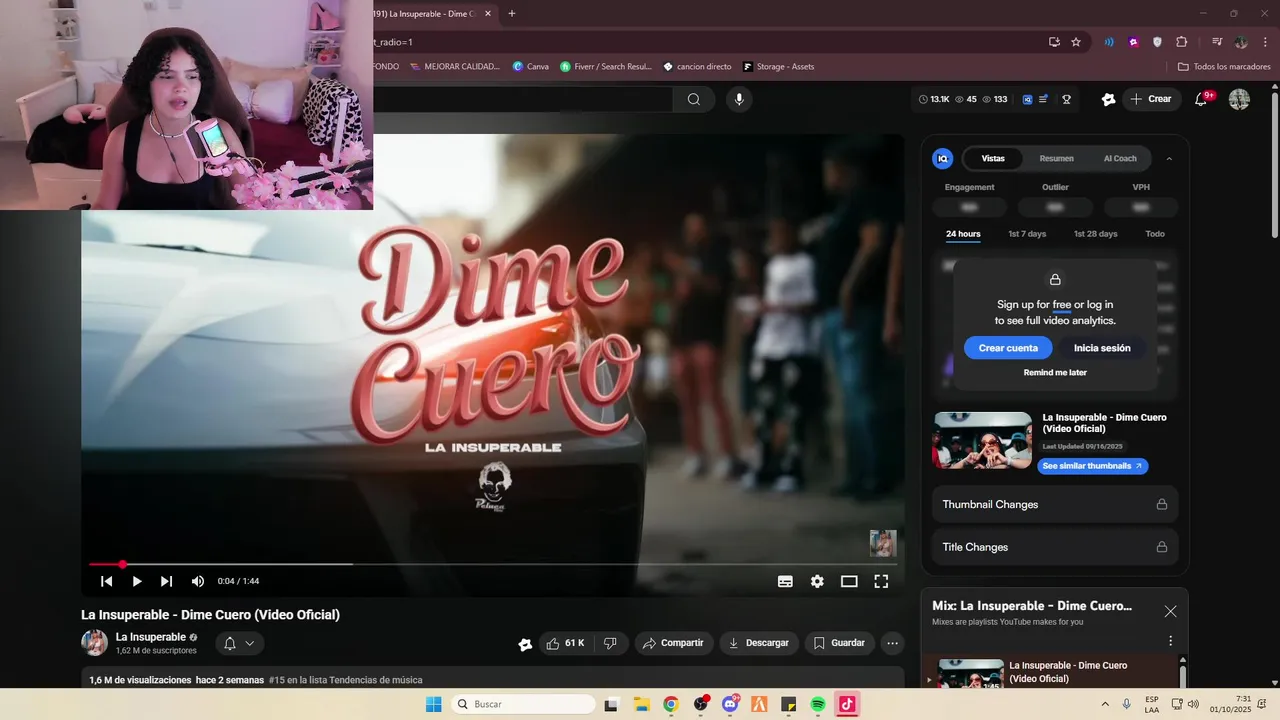
Task: Close the Mix playlist panel
Action: [1170, 611]
